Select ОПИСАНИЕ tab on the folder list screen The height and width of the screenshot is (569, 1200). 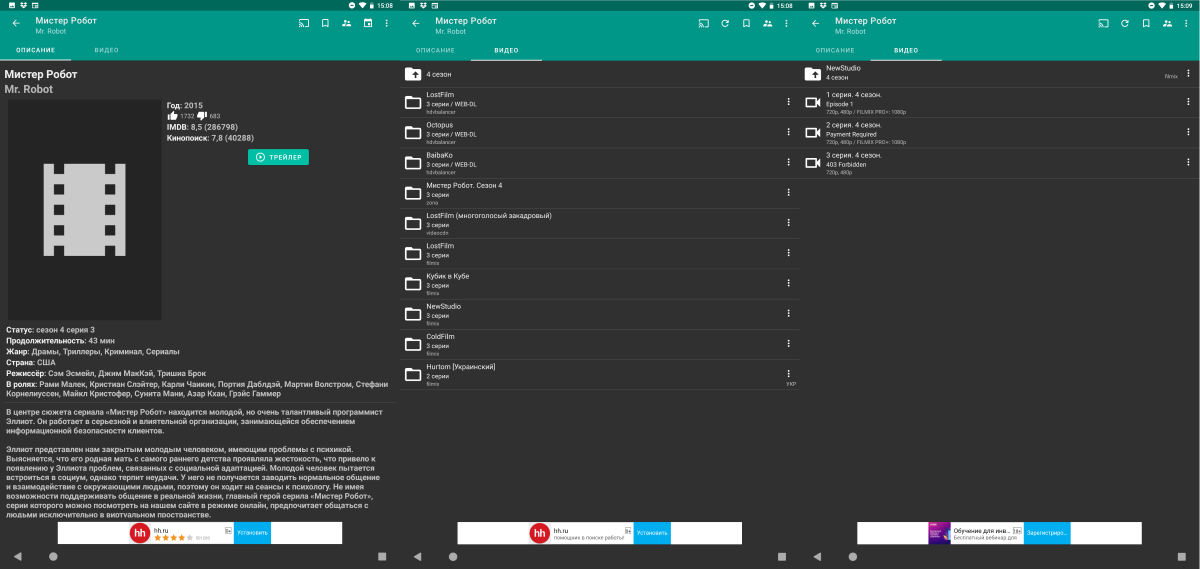click(435, 50)
